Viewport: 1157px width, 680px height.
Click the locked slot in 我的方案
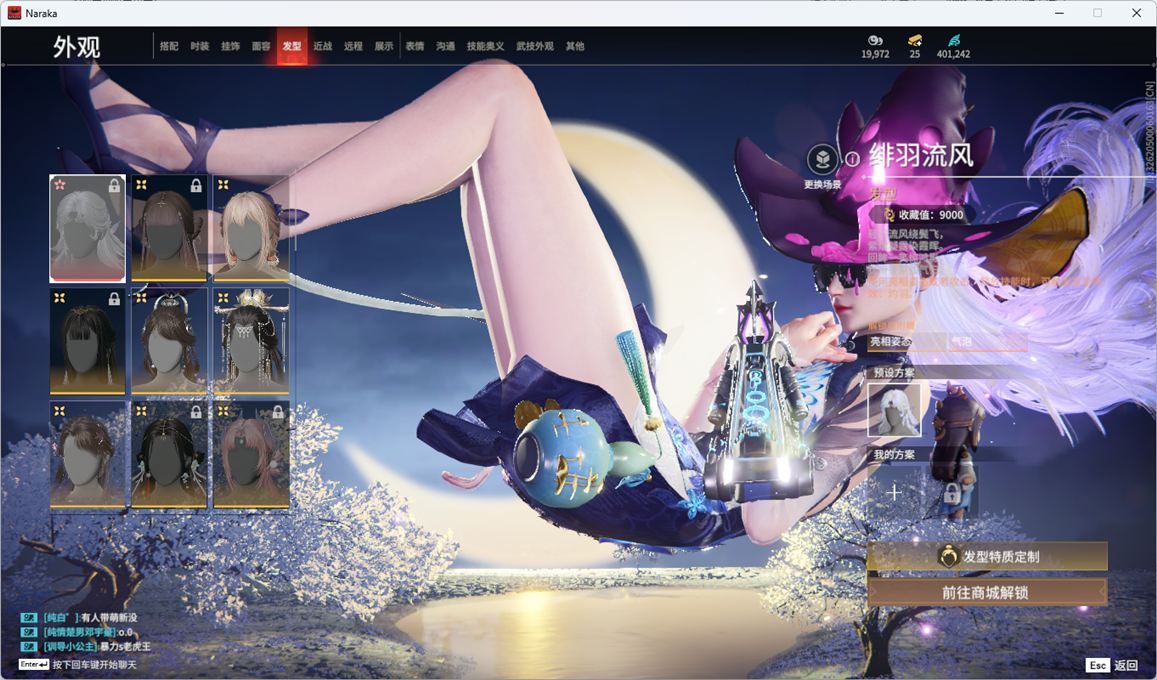(951, 493)
